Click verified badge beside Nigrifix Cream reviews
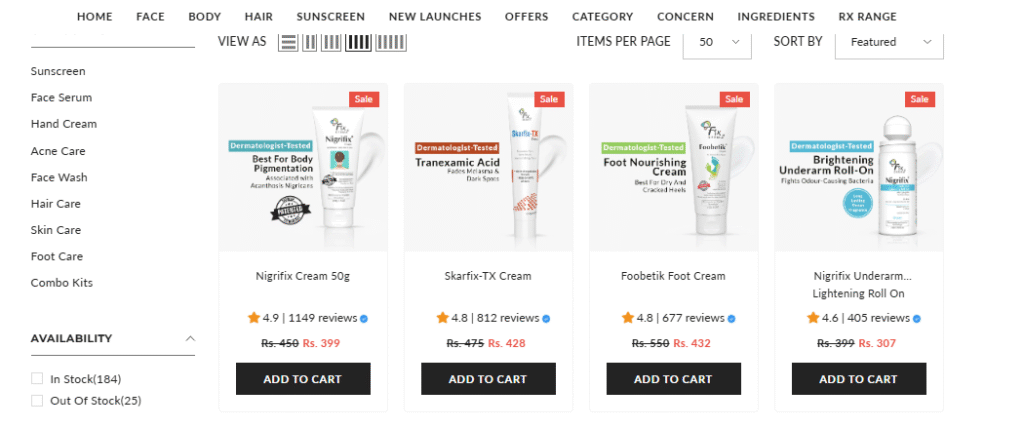The width and height of the screenshot is (1024, 428). (364, 319)
